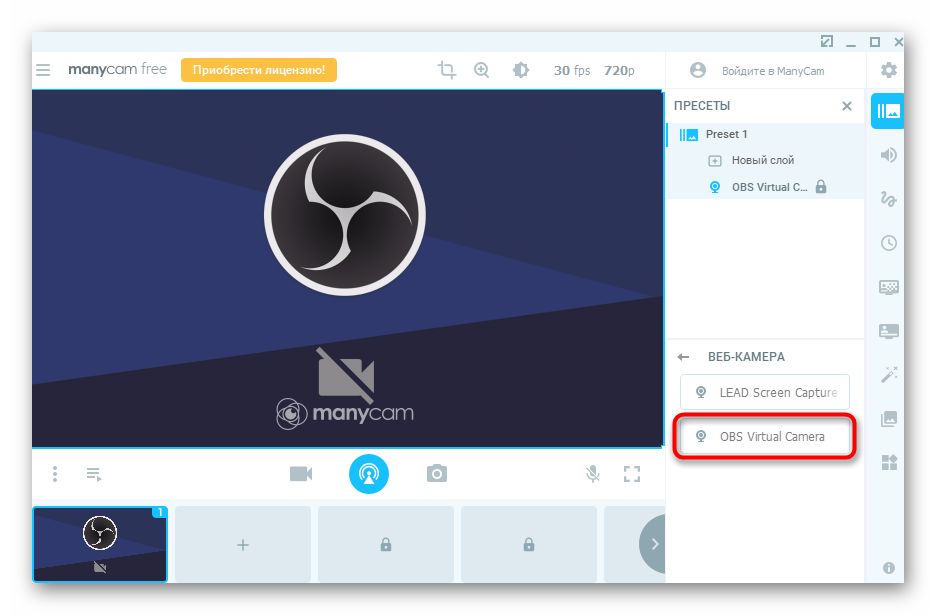Select the OBS Virtual C... layer

tap(769, 187)
